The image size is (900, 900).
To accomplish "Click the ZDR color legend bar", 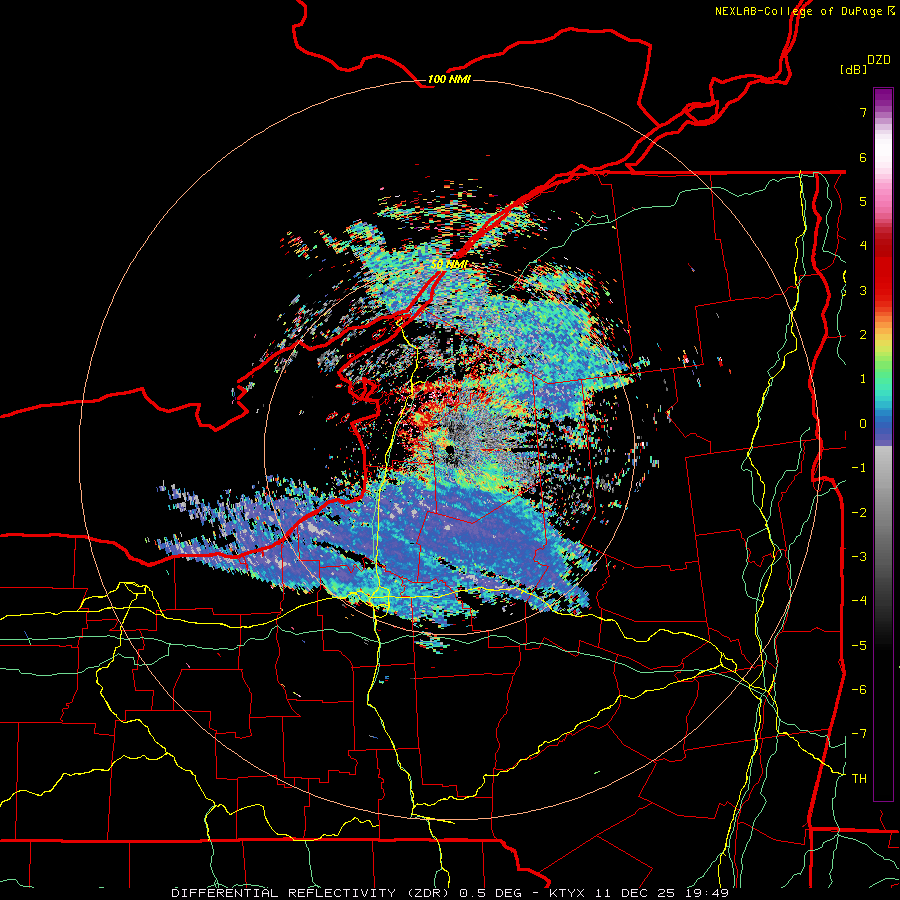I will pyautogui.click(x=883, y=444).
